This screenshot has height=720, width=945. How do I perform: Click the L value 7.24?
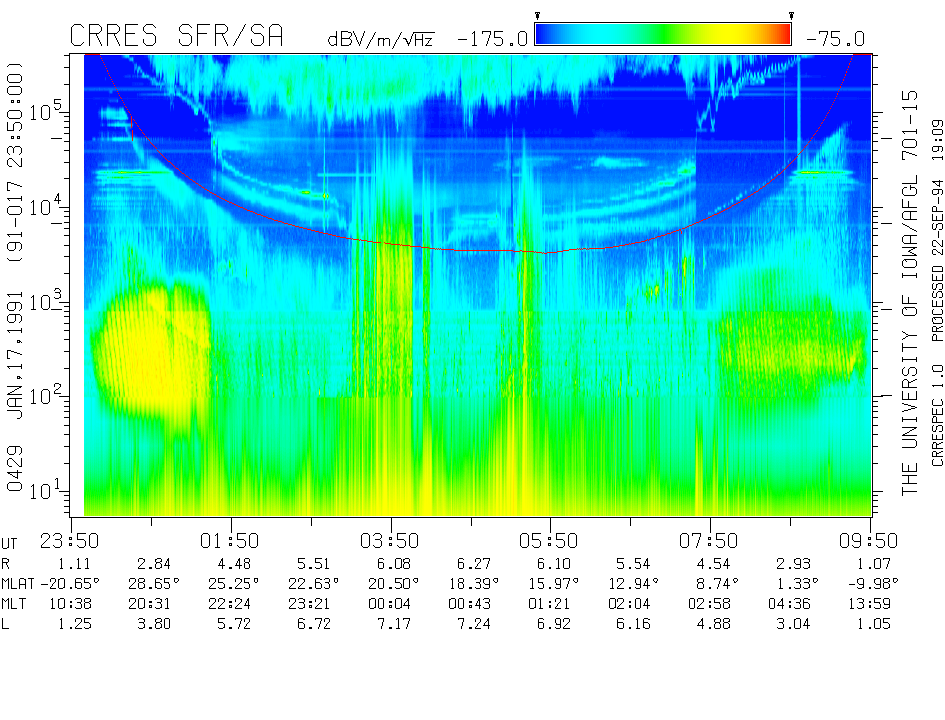pos(474,624)
